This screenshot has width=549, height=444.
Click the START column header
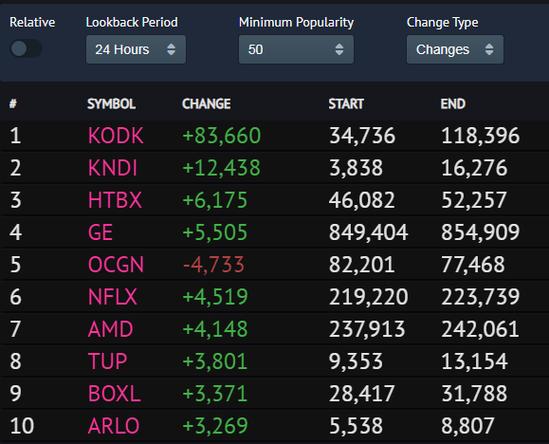346,104
